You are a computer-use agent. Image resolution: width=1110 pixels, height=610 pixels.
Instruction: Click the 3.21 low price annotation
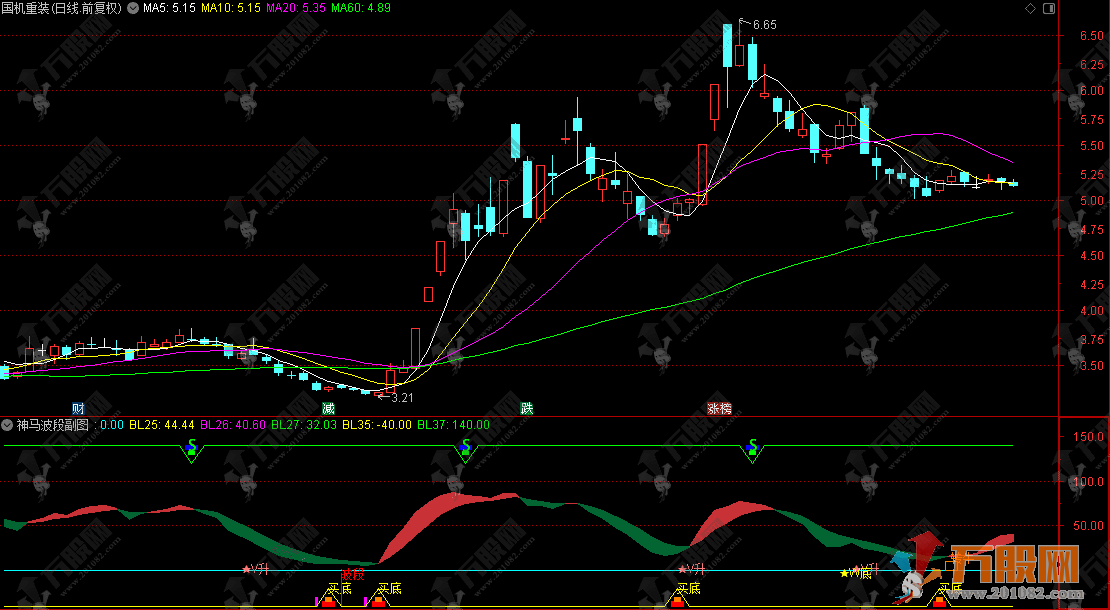pos(401,398)
